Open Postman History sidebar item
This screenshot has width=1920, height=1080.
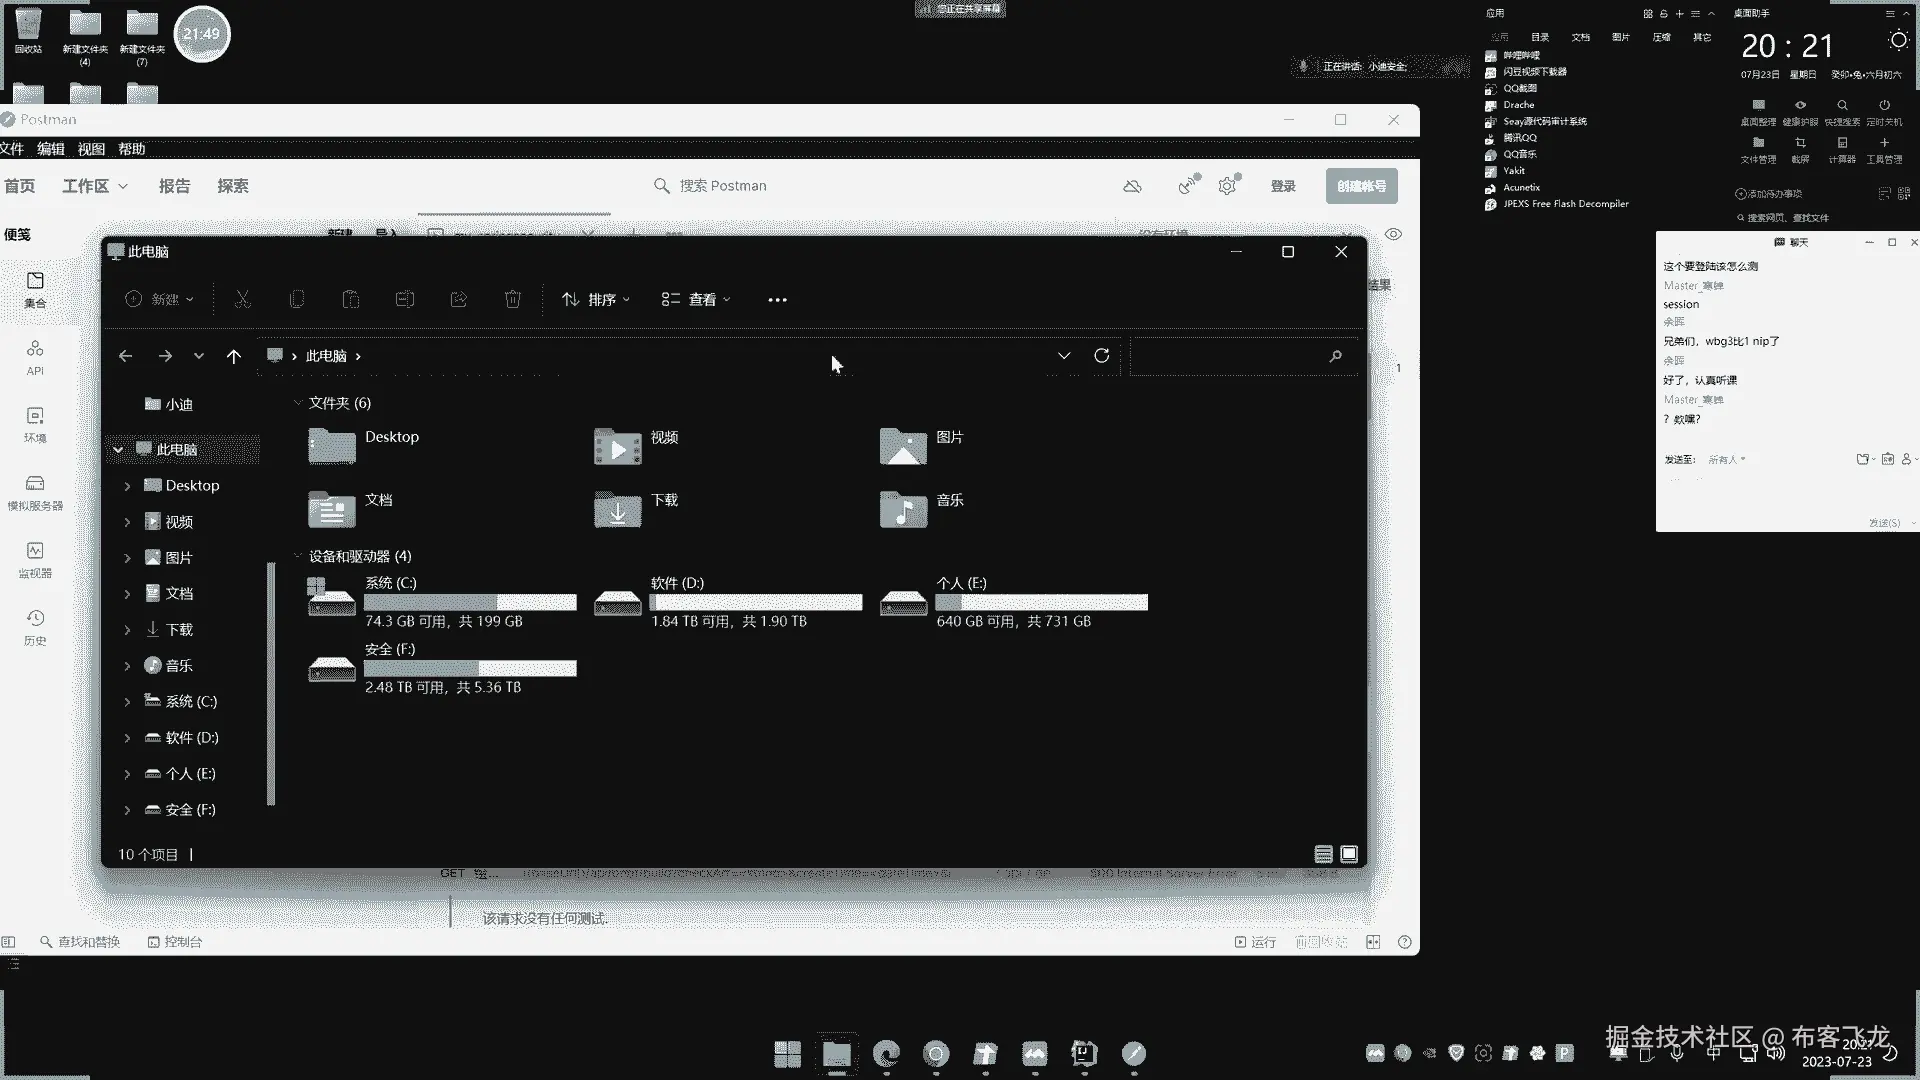(x=35, y=626)
